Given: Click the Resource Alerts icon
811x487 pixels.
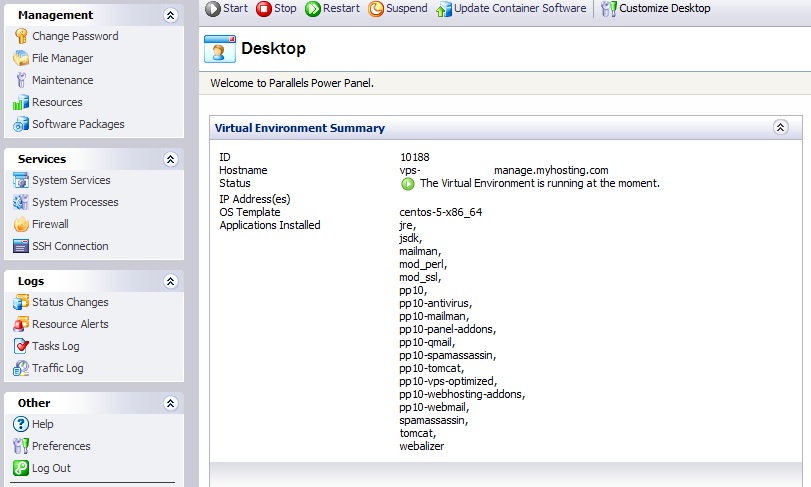Looking at the screenshot, I should click(21, 324).
